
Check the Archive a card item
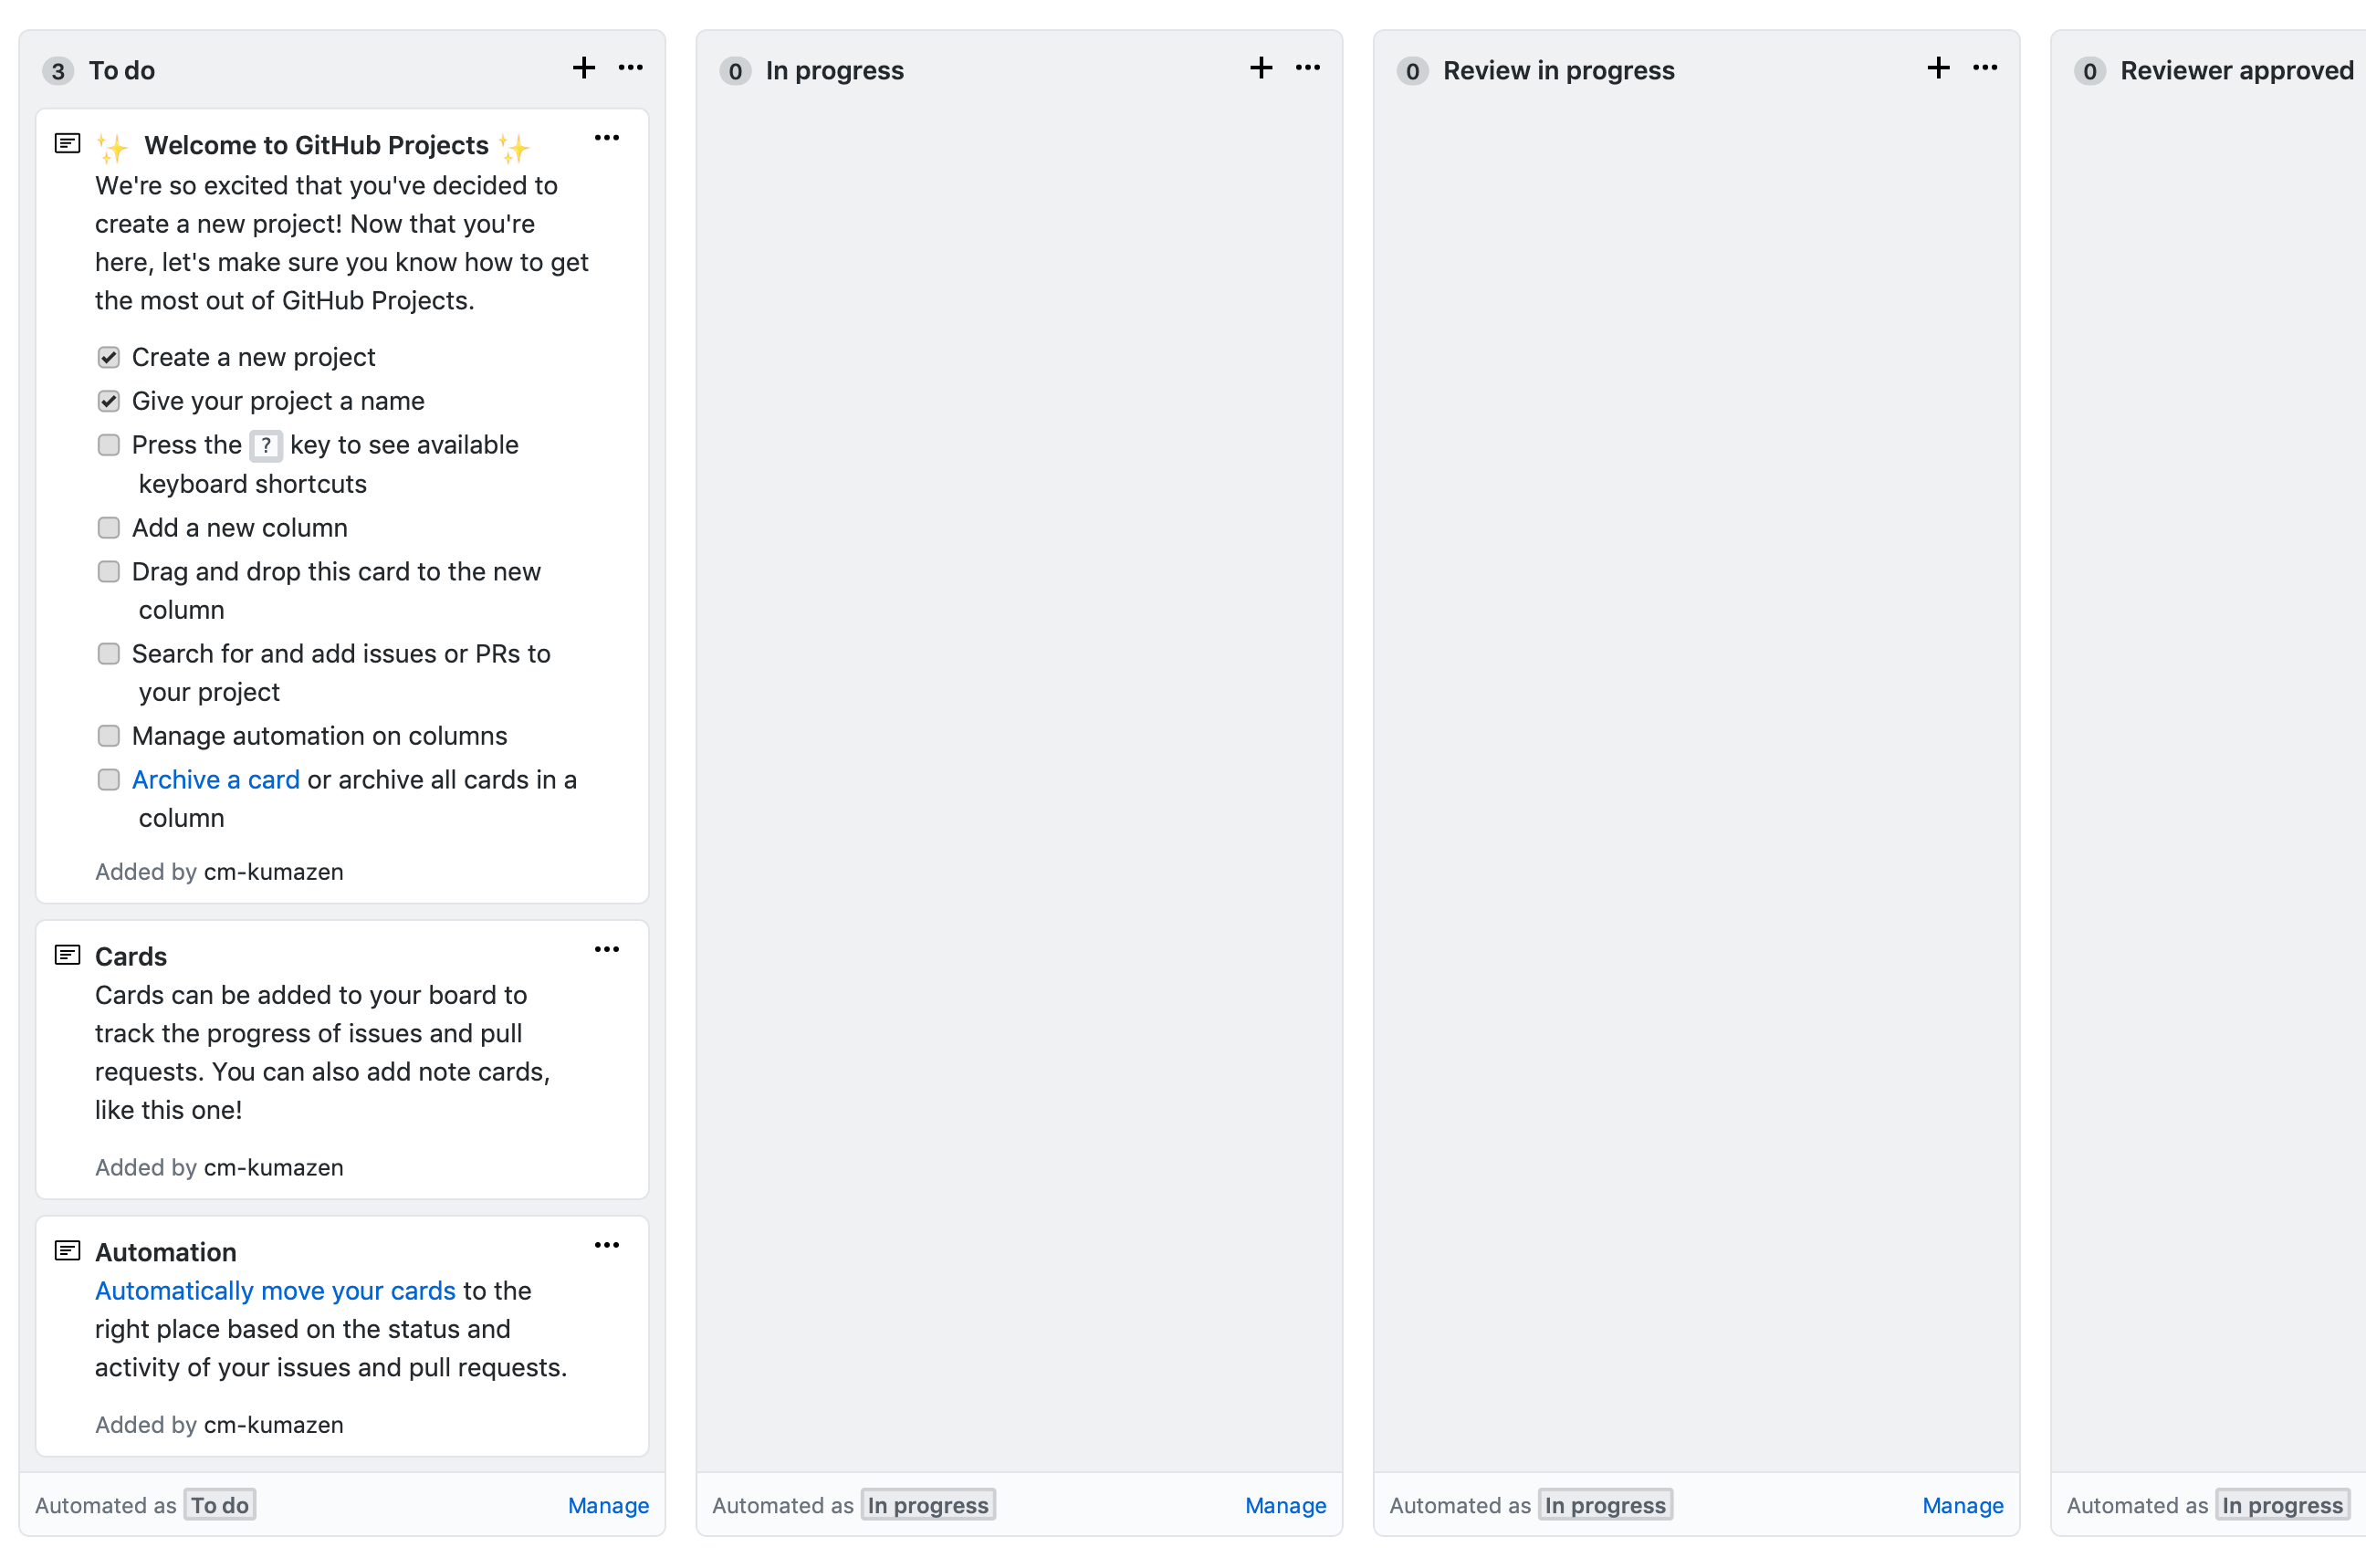click(x=109, y=780)
